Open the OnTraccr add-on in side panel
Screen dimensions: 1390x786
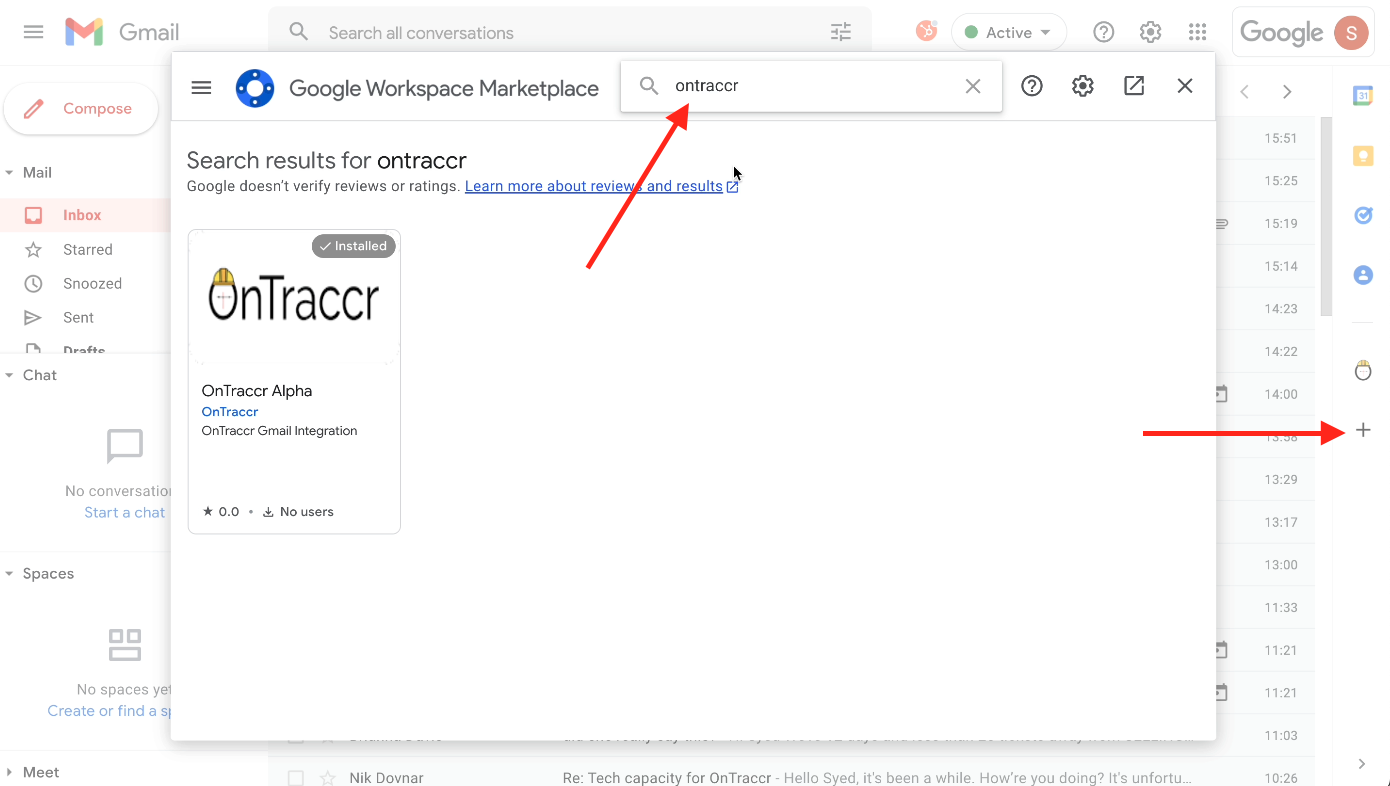coord(1363,371)
